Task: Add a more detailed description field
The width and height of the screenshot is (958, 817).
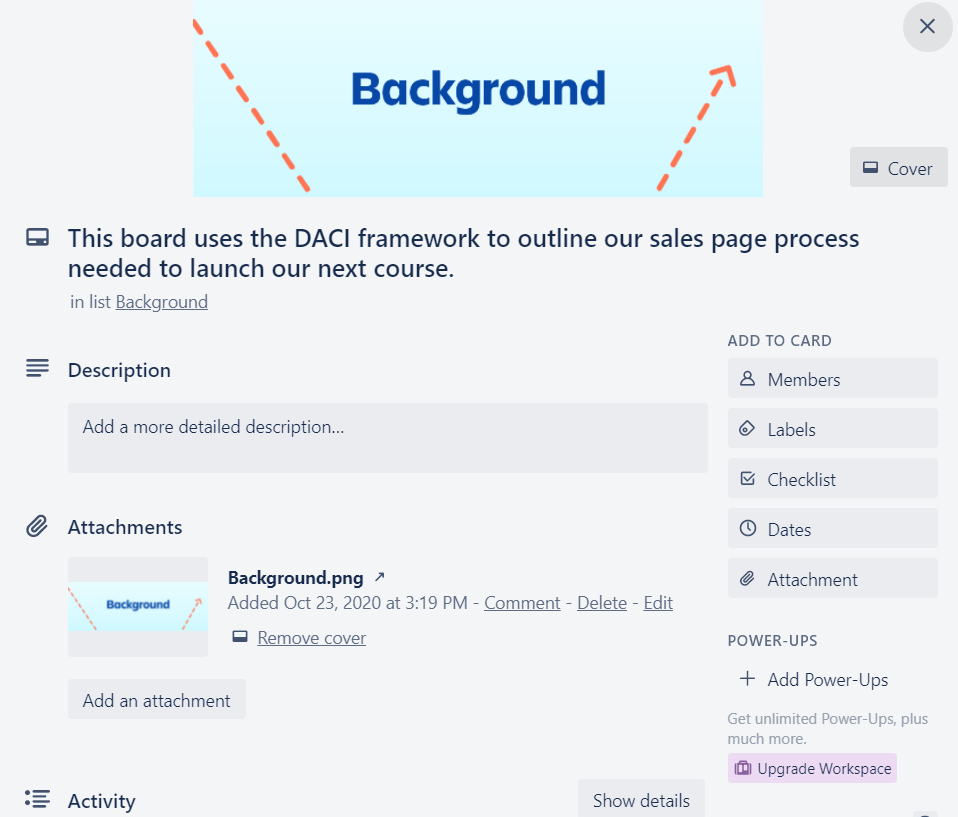Action: [x=388, y=438]
